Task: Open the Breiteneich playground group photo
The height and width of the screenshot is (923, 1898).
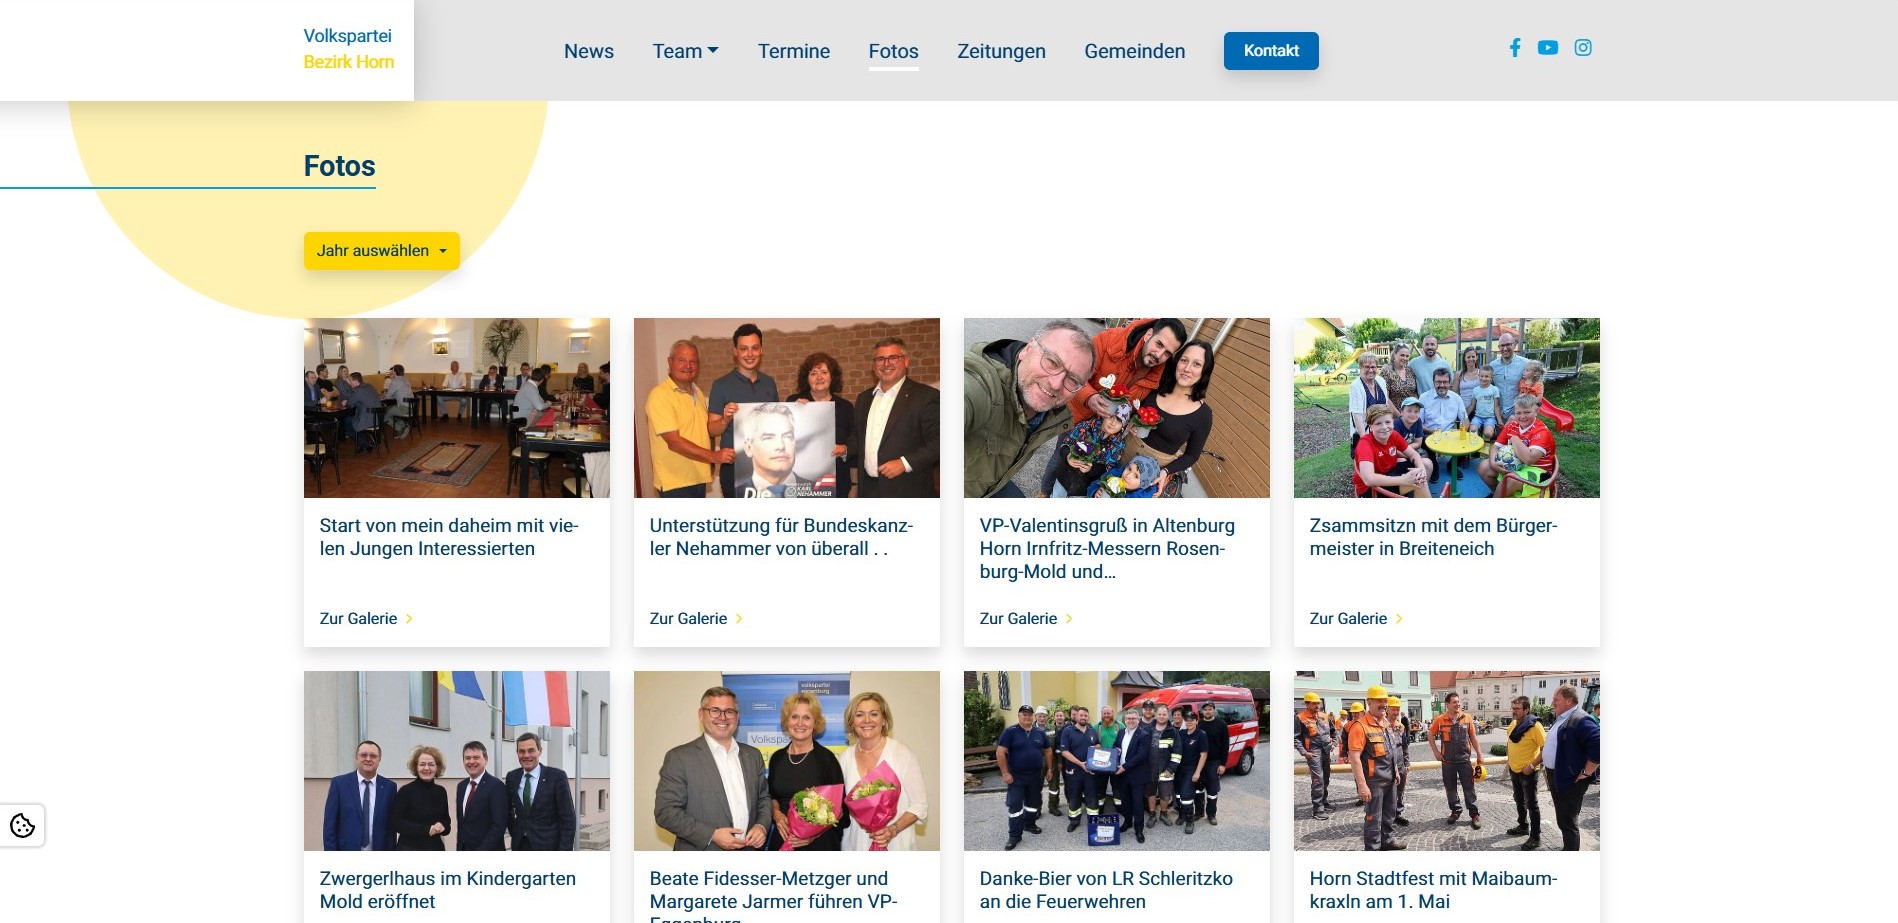Action: click(1447, 408)
